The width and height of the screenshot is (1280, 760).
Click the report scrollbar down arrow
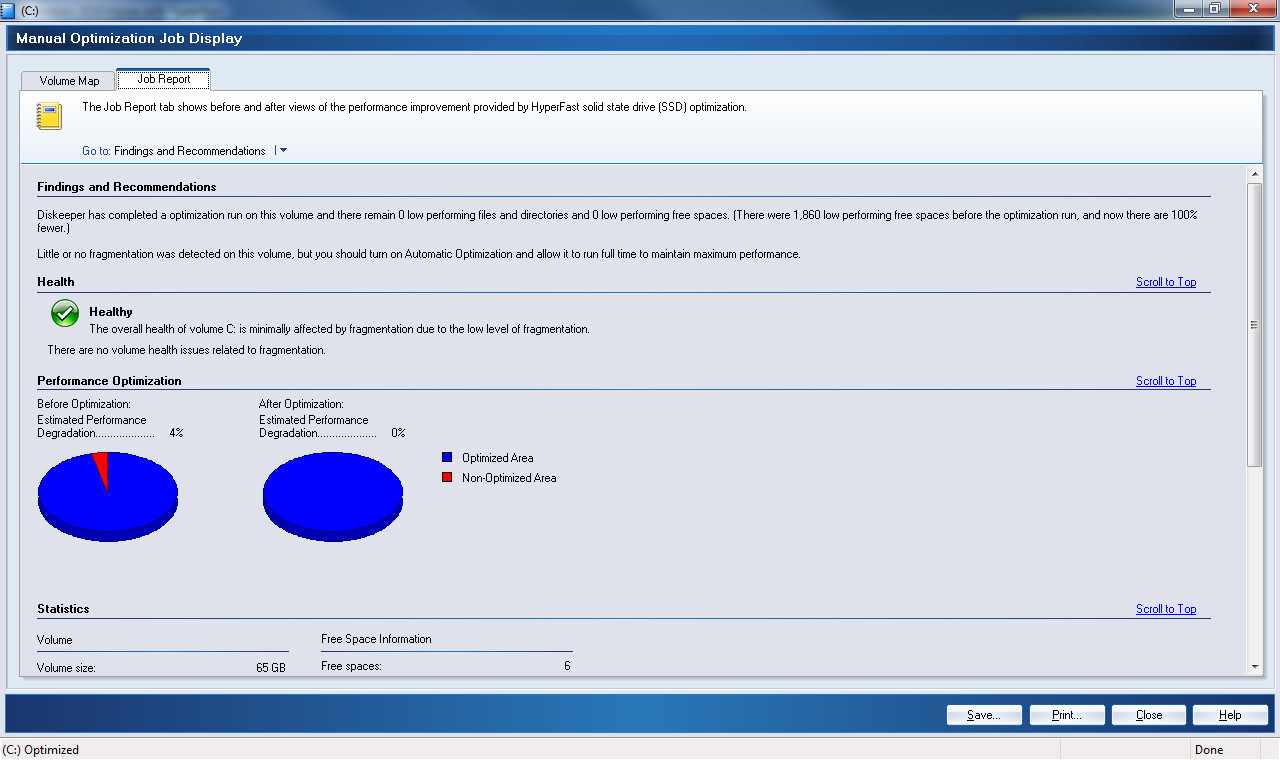pos(1254,666)
